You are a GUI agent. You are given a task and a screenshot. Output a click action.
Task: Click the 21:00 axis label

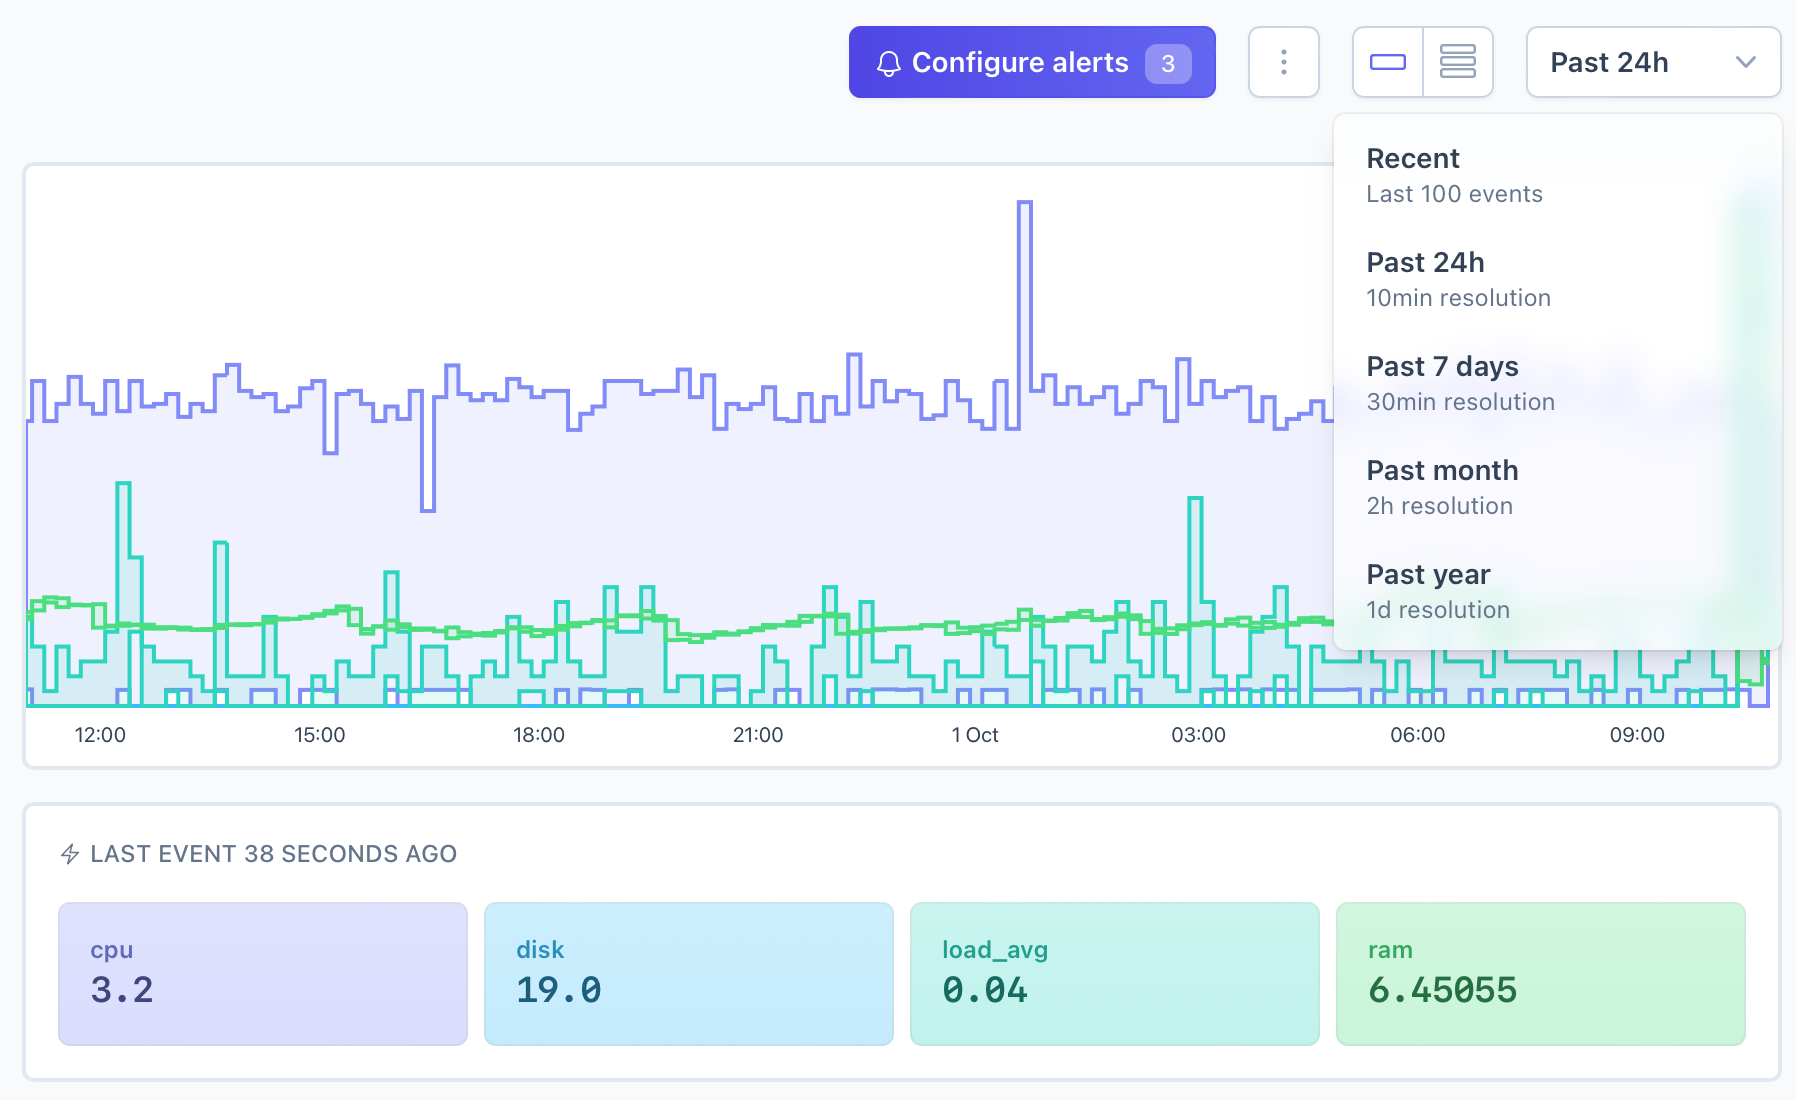(x=758, y=735)
